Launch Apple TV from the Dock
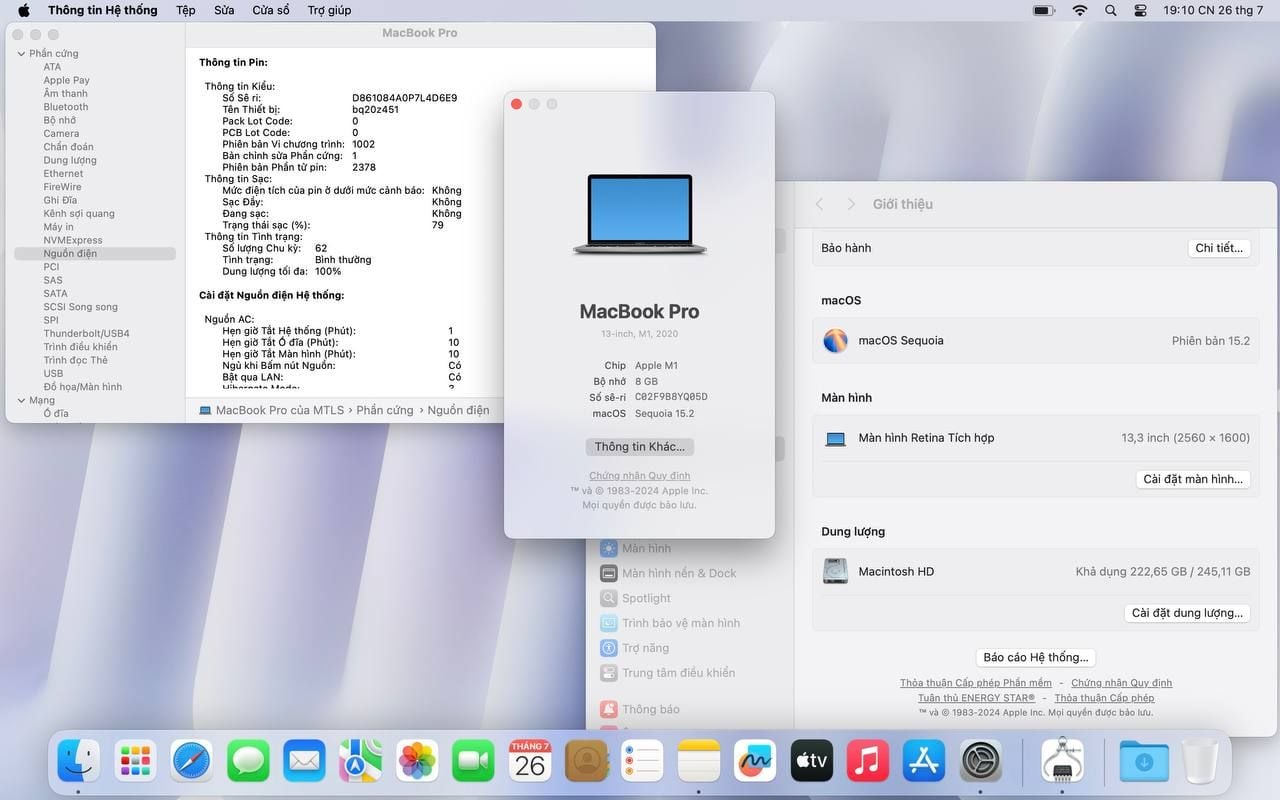 pos(812,762)
